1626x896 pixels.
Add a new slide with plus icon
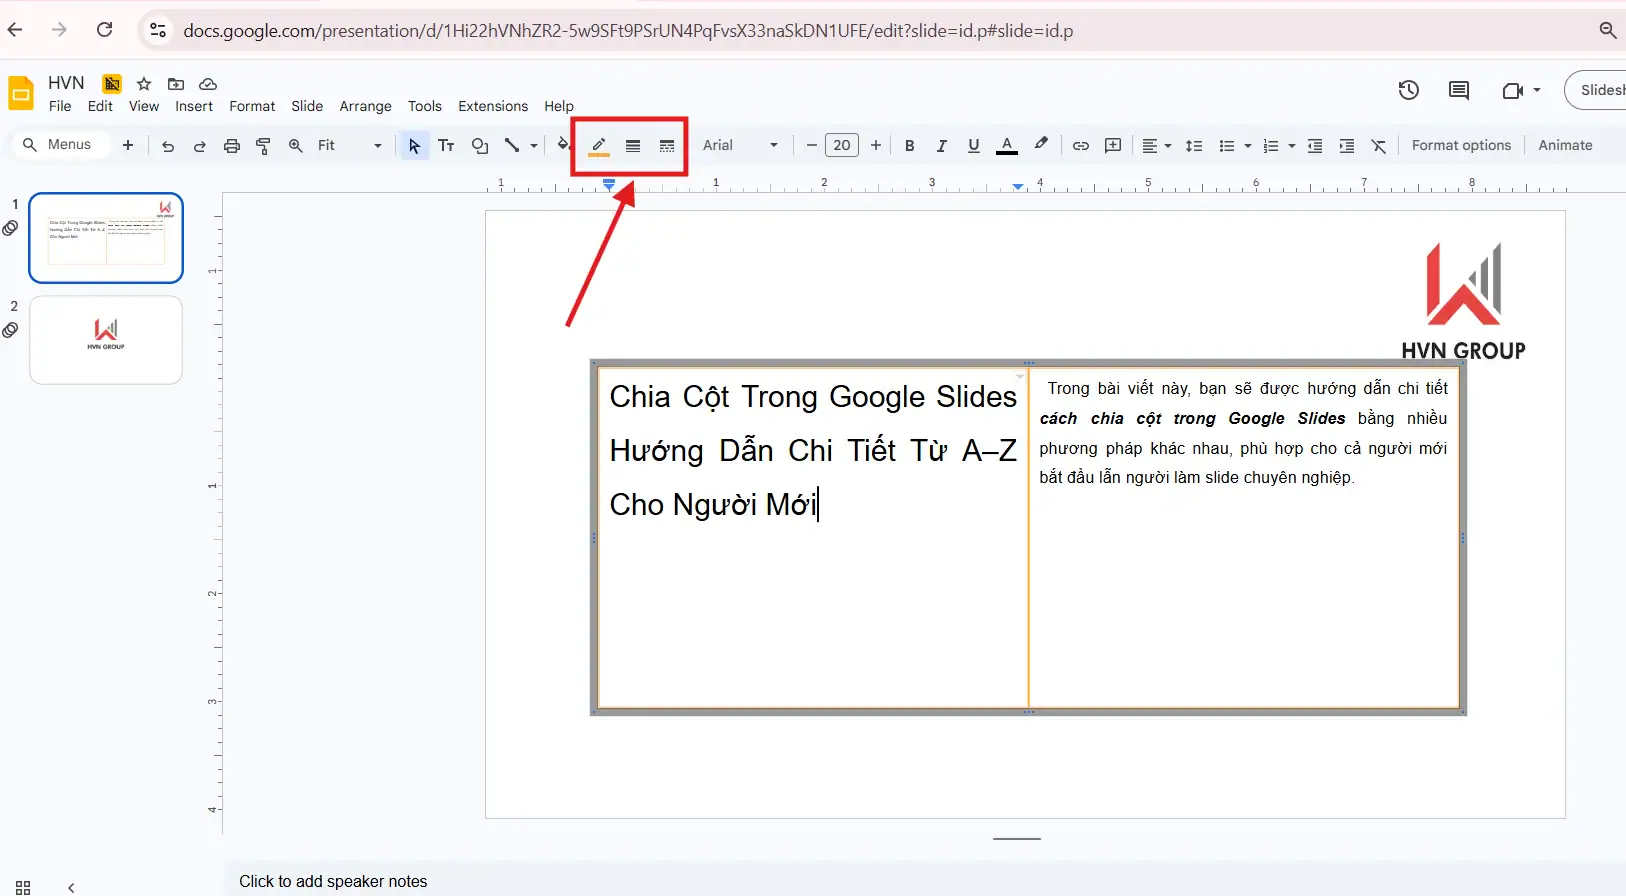coord(128,145)
